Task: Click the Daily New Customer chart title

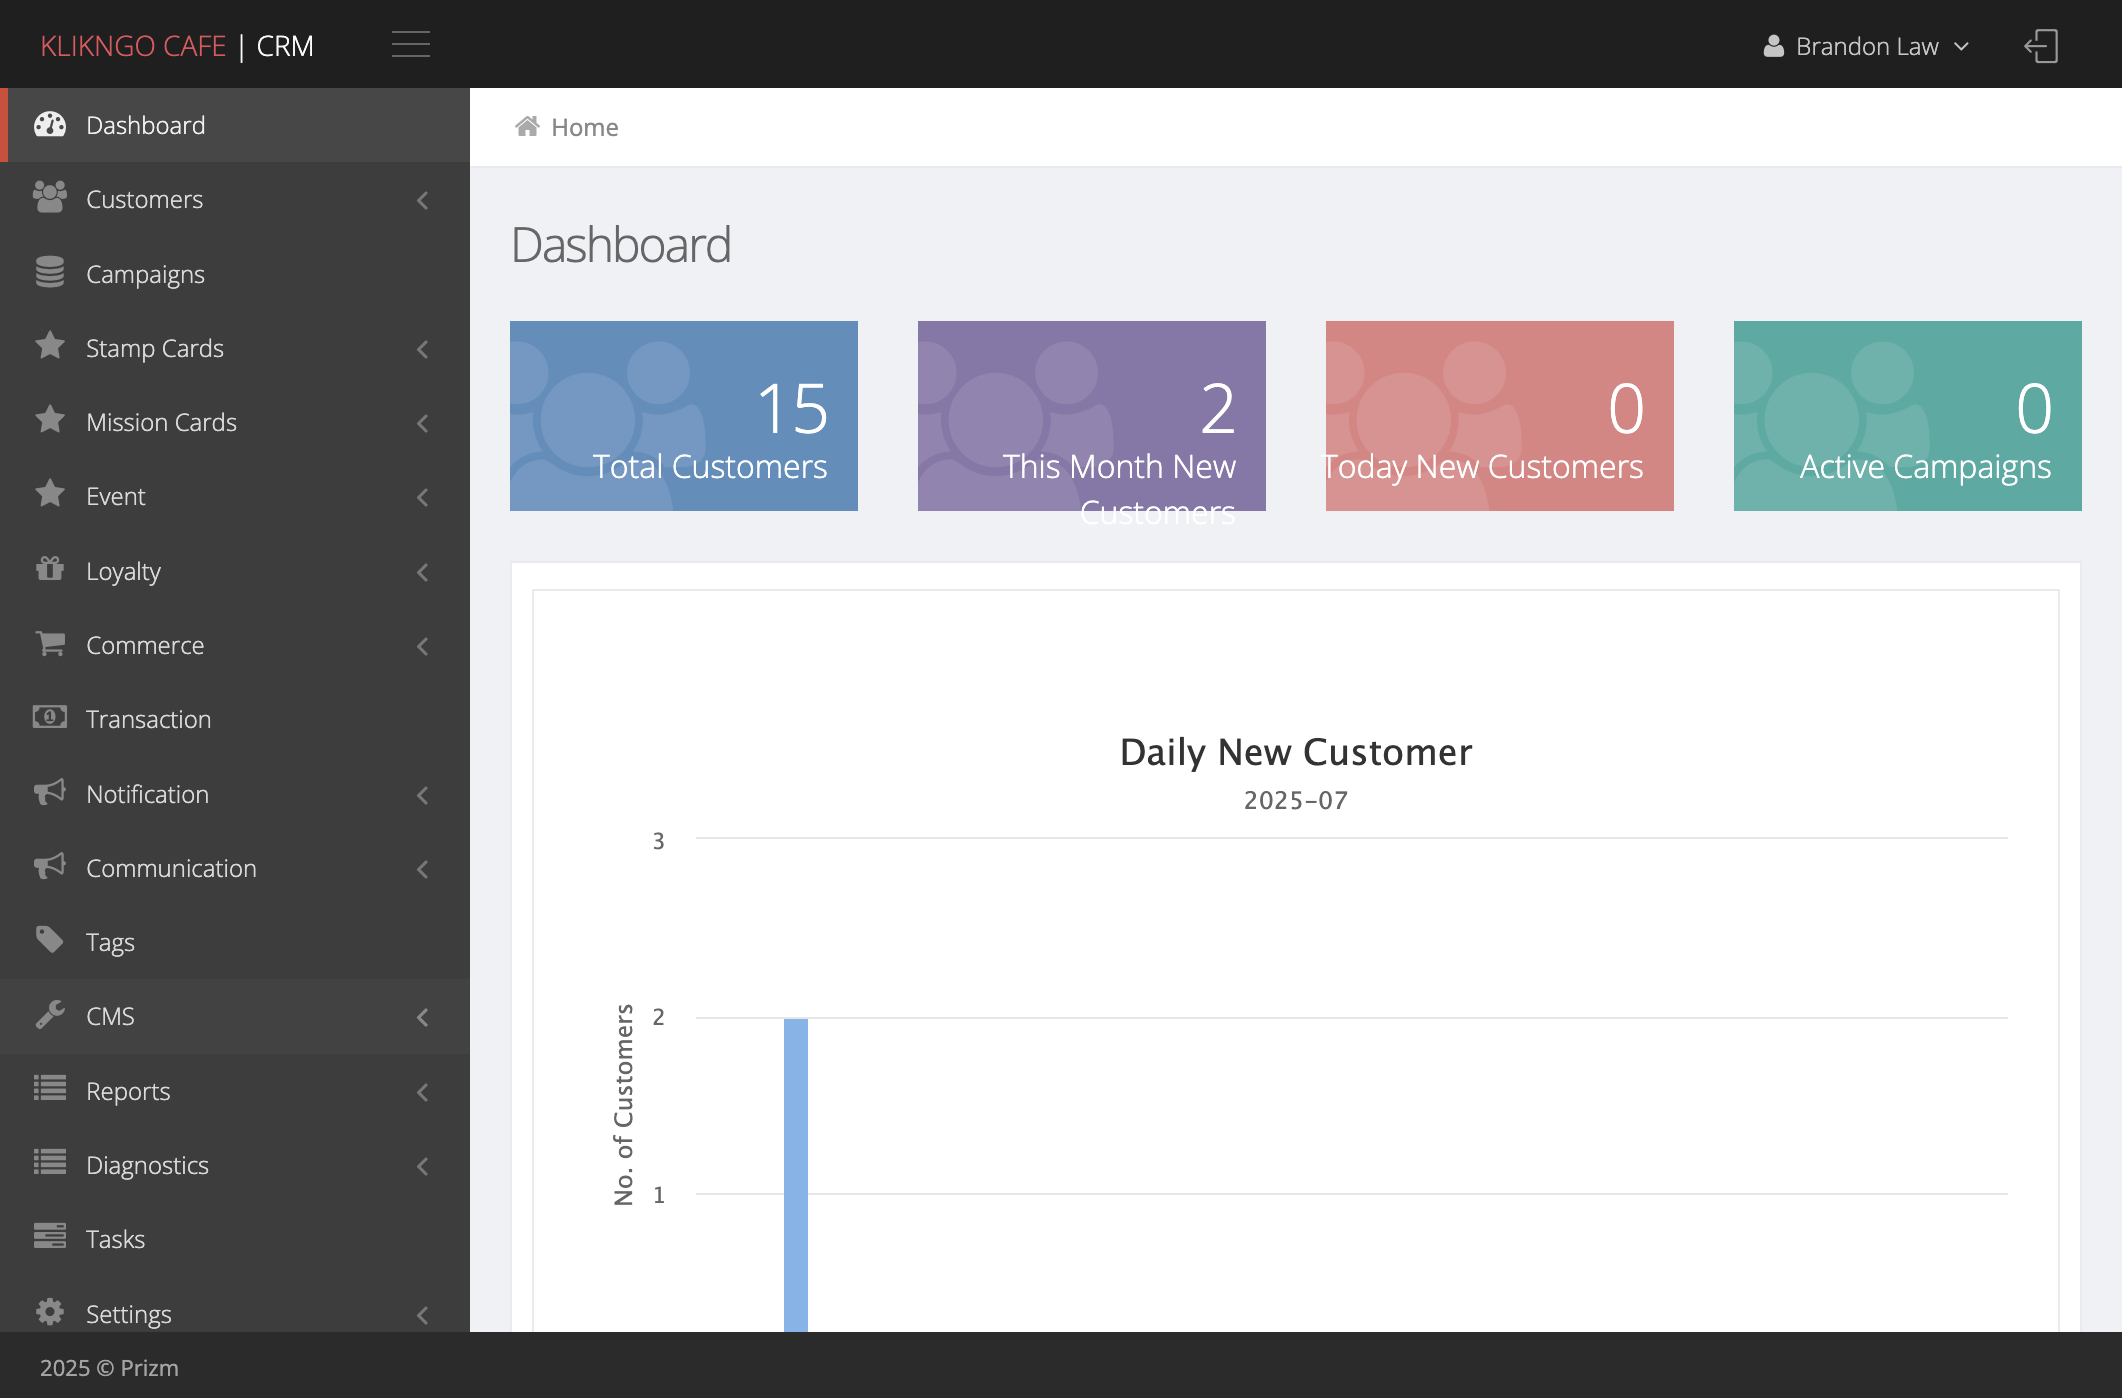Action: pyautogui.click(x=1296, y=752)
